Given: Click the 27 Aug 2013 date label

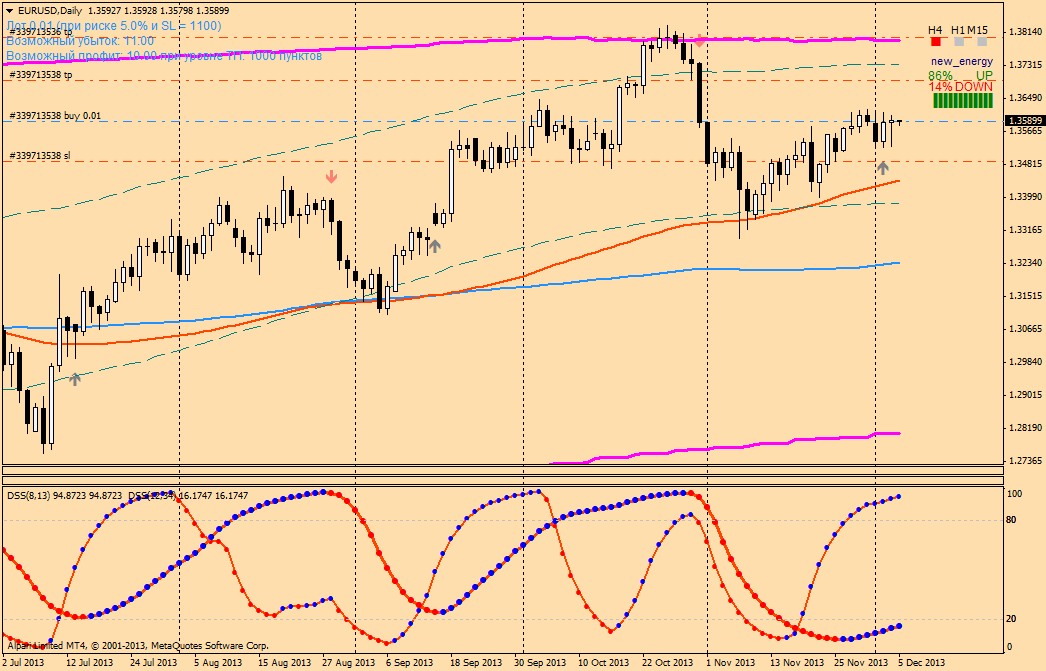Looking at the screenshot, I should pos(348,662).
